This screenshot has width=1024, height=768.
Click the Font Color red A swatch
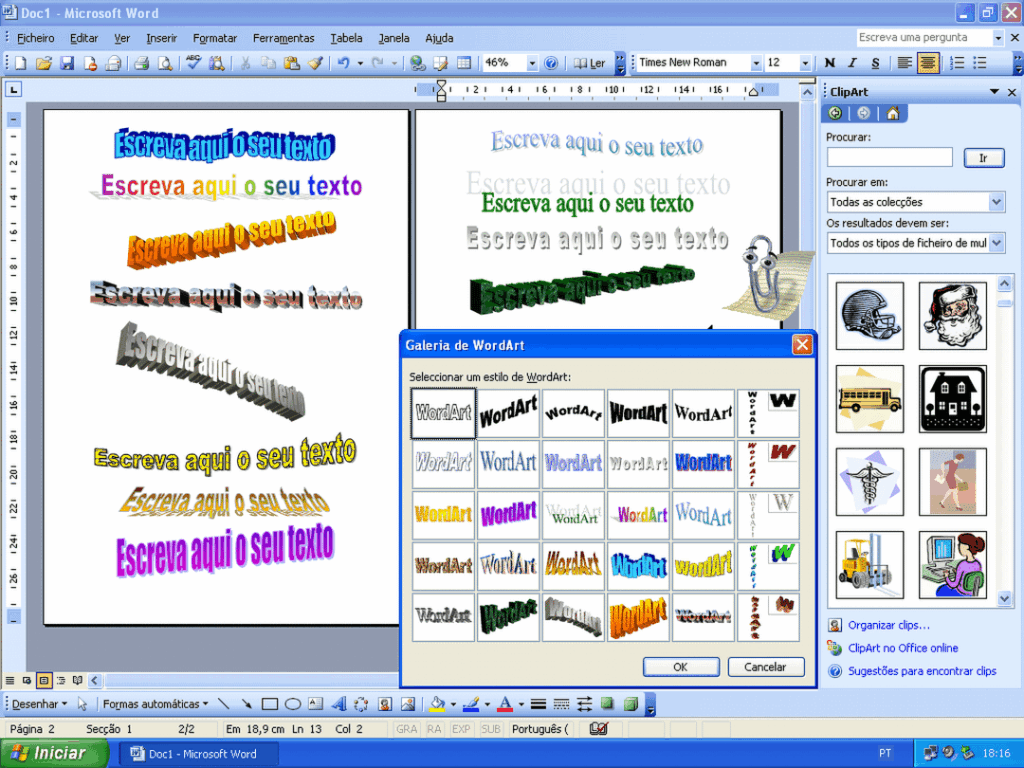(x=504, y=704)
